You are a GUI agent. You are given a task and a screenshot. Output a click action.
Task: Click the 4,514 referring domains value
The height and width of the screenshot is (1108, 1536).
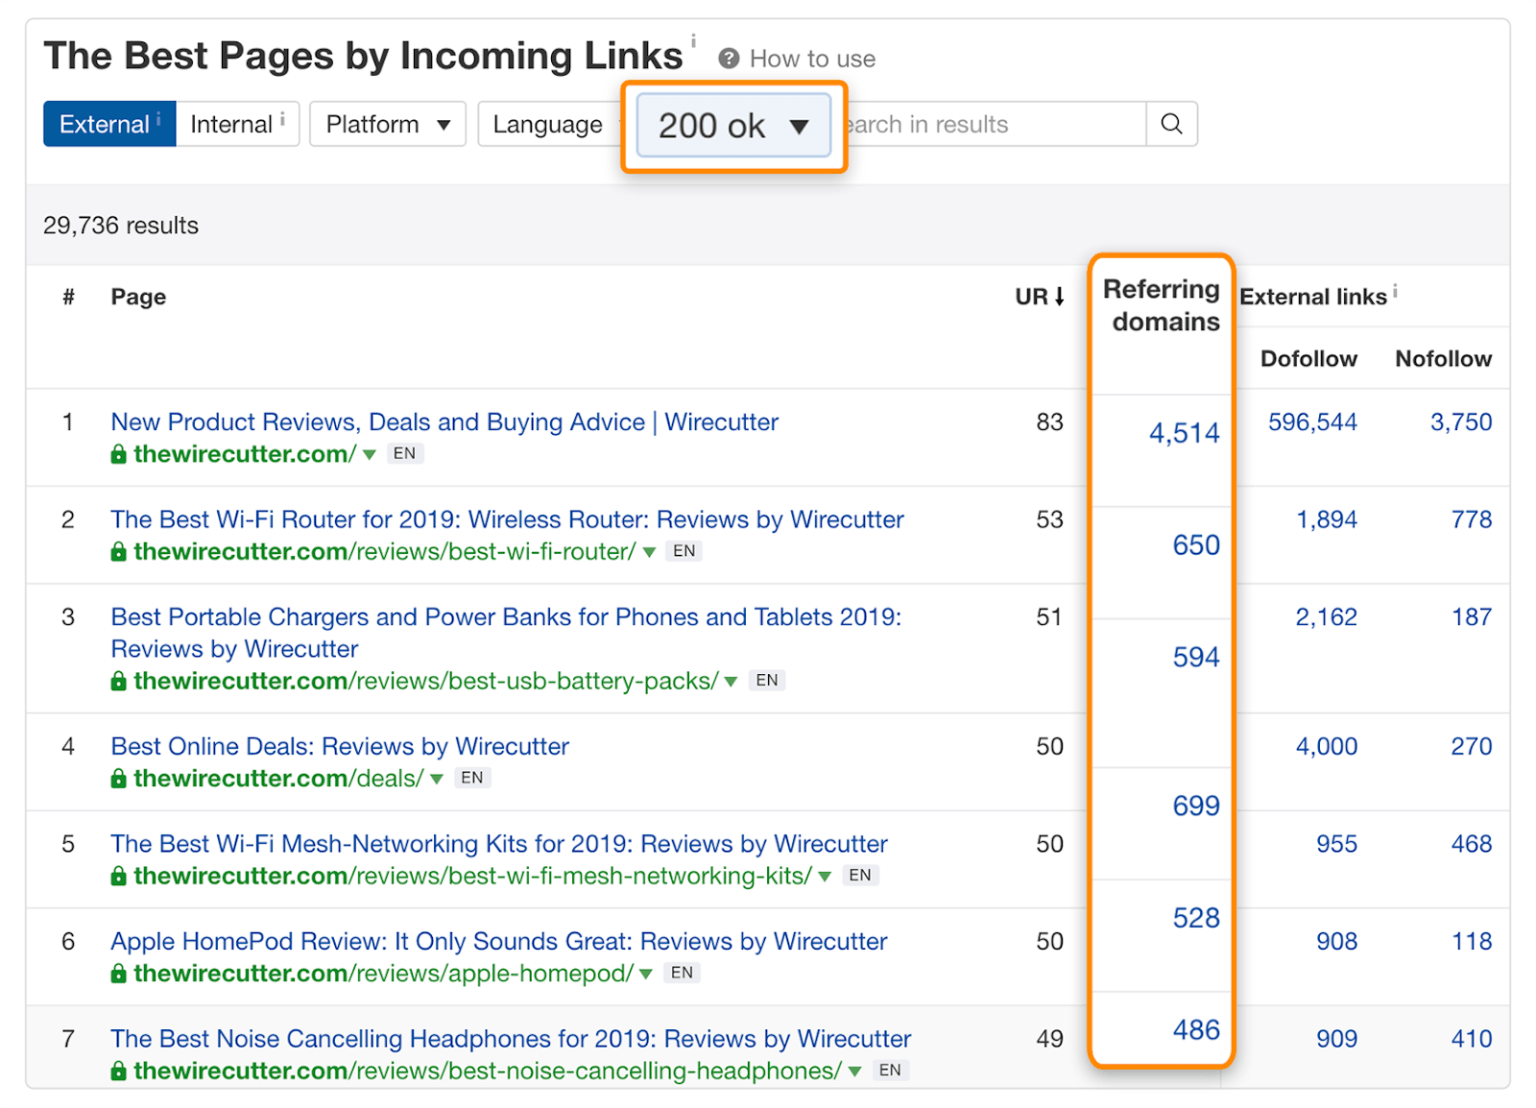click(x=1184, y=433)
